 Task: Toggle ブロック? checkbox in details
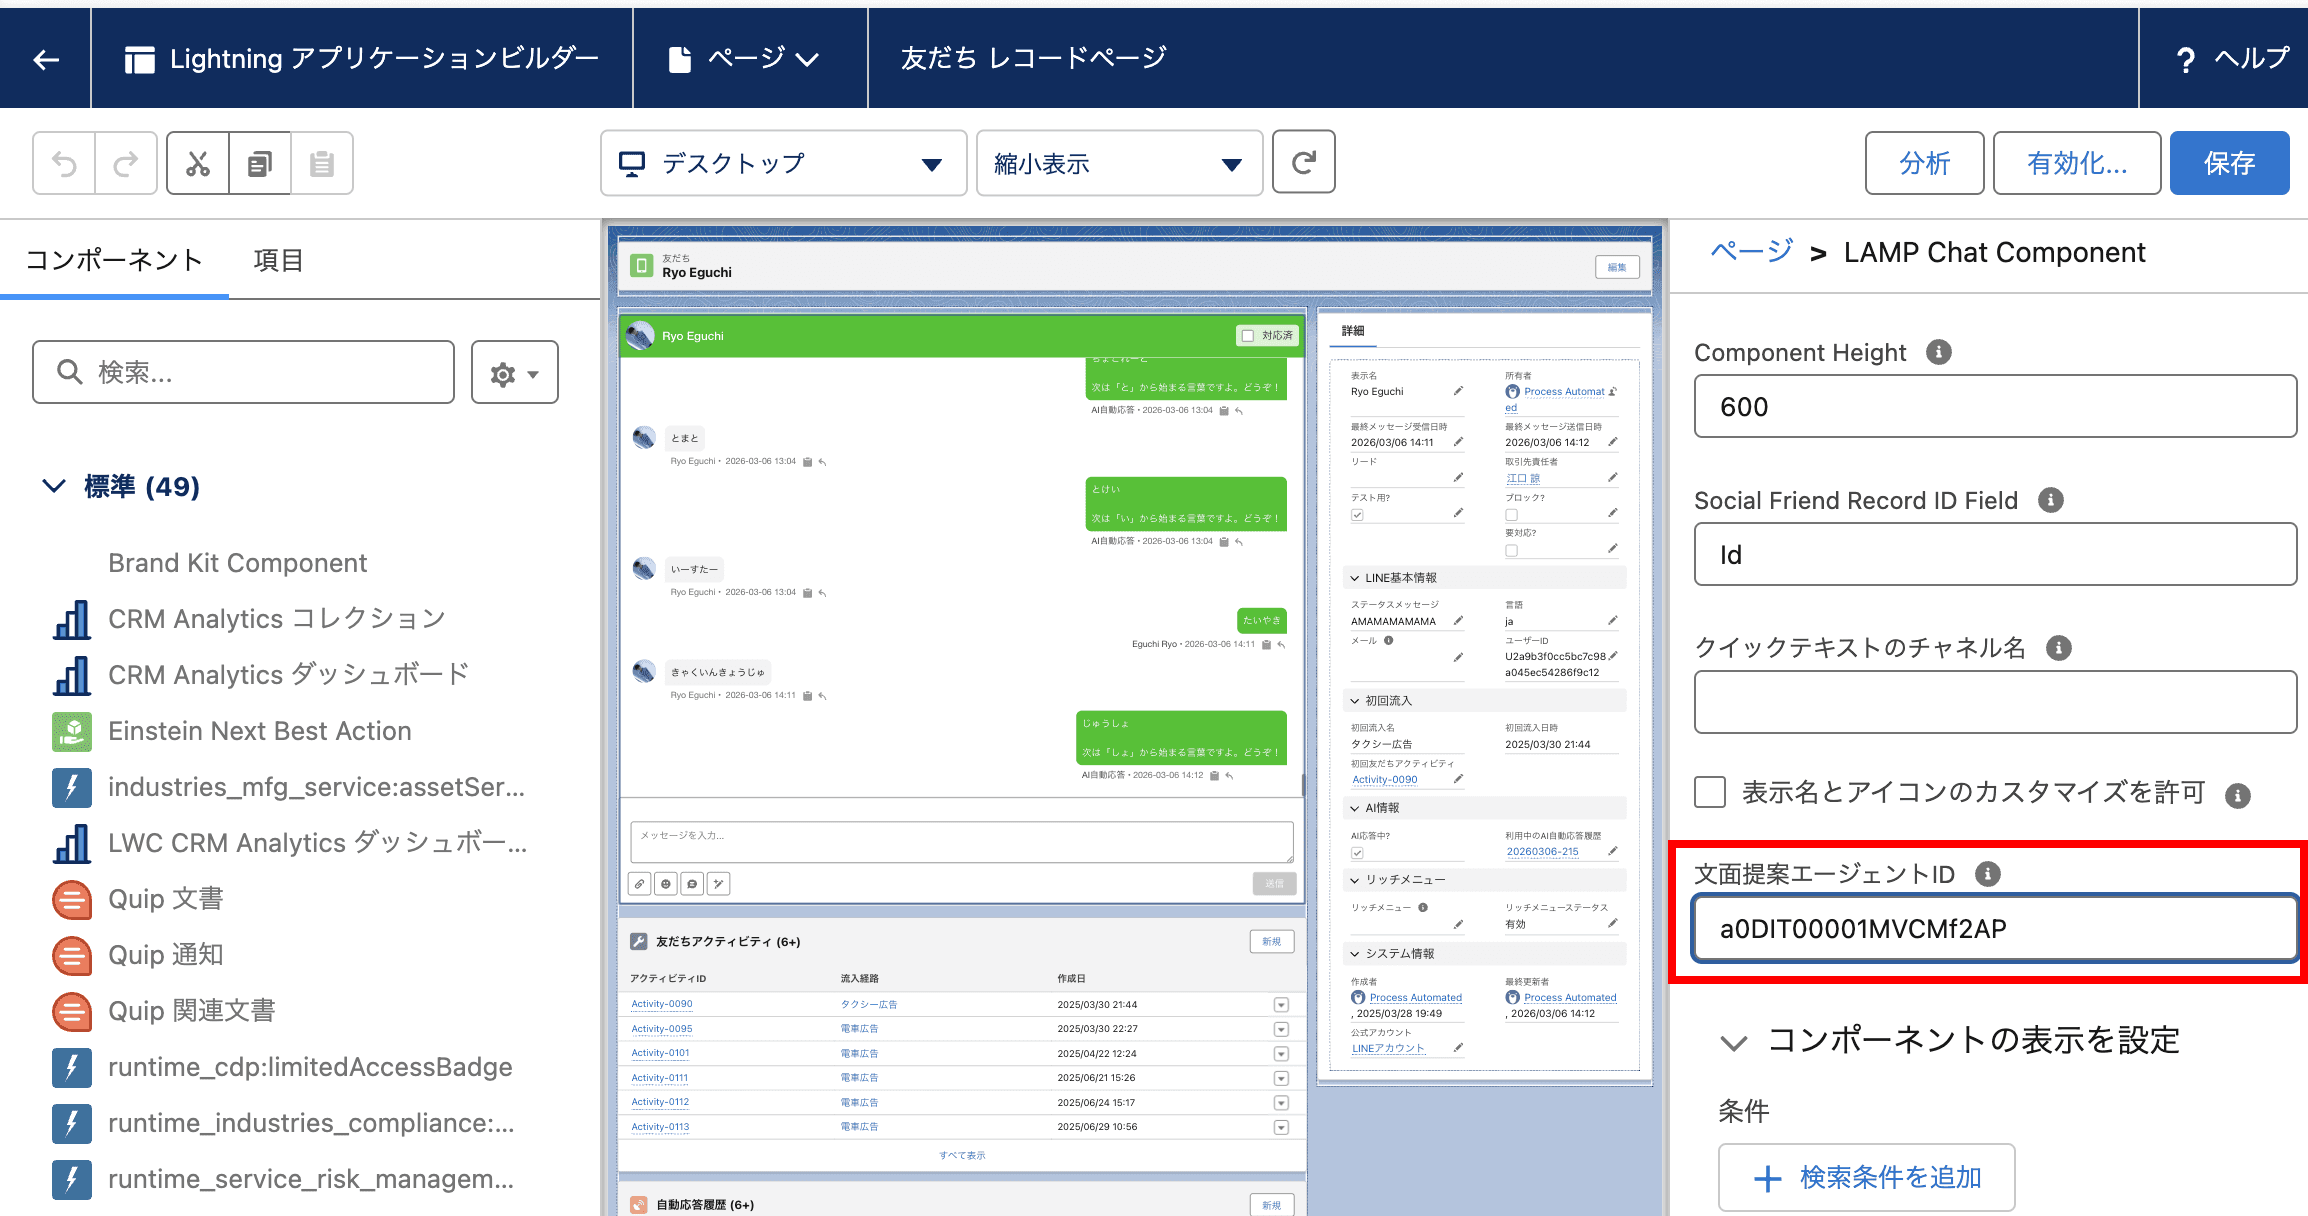[x=1511, y=515]
